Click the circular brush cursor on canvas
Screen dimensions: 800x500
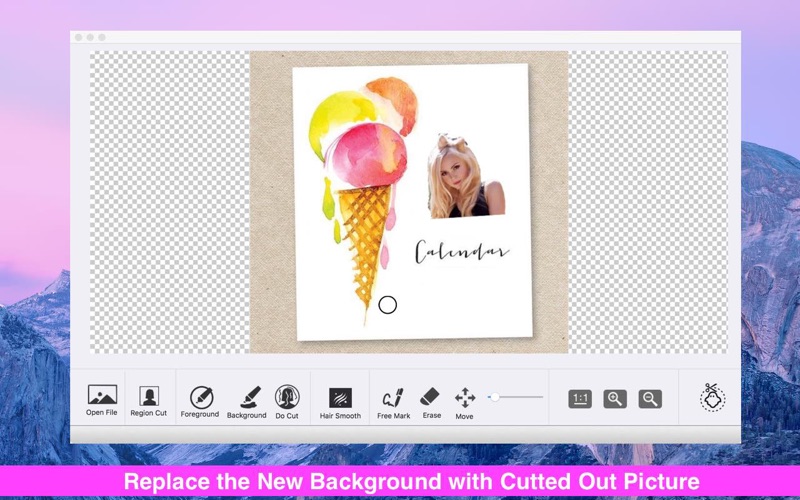388,305
